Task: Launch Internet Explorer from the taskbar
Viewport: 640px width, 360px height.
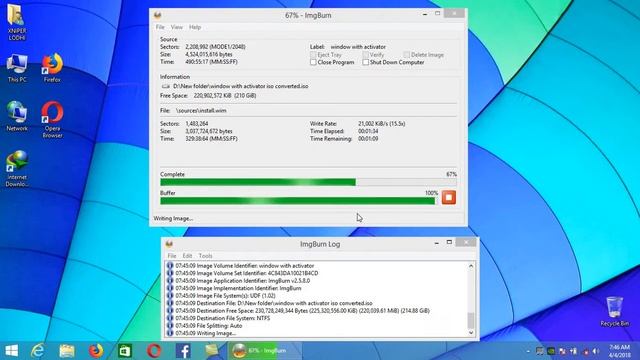Action: (38, 351)
